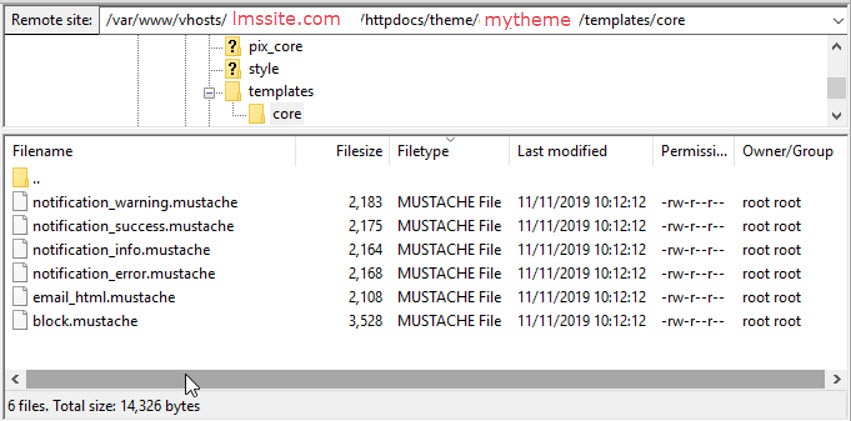Click the style unknown folder icon
This screenshot has width=851, height=421.
[232, 69]
